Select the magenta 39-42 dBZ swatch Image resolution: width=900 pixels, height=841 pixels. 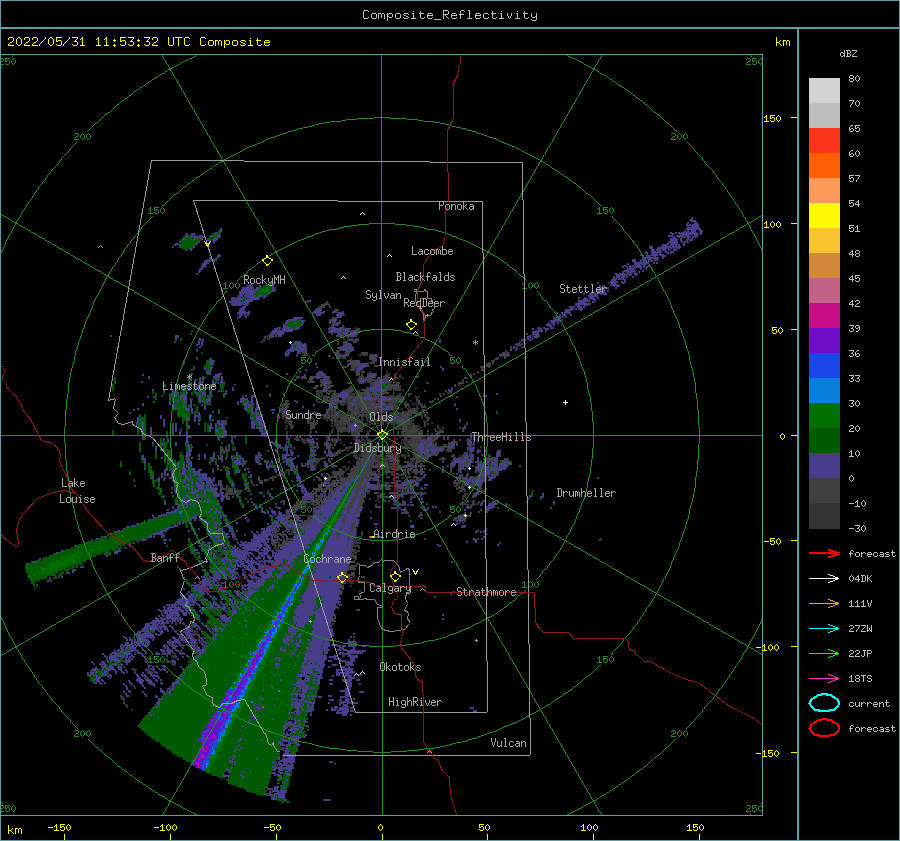(824, 315)
